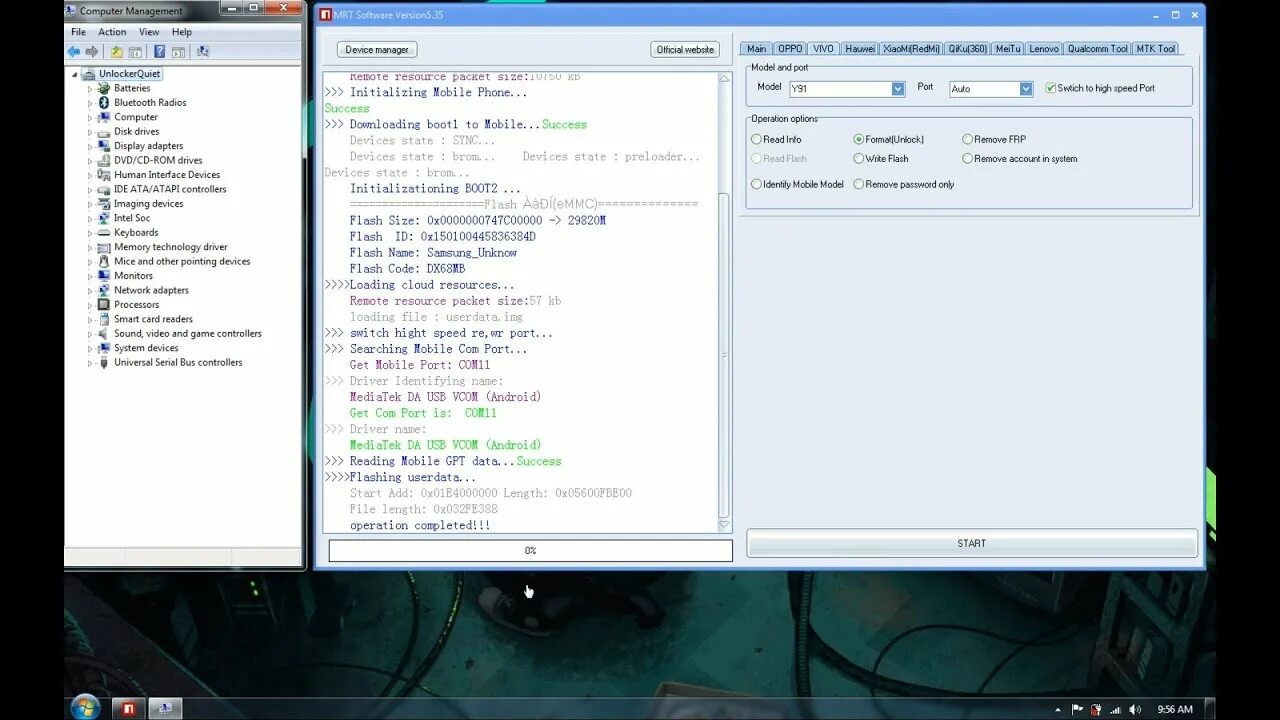The image size is (1280, 720).
Task: Click the log panel vertical scrollbar
Action: click(x=725, y=302)
